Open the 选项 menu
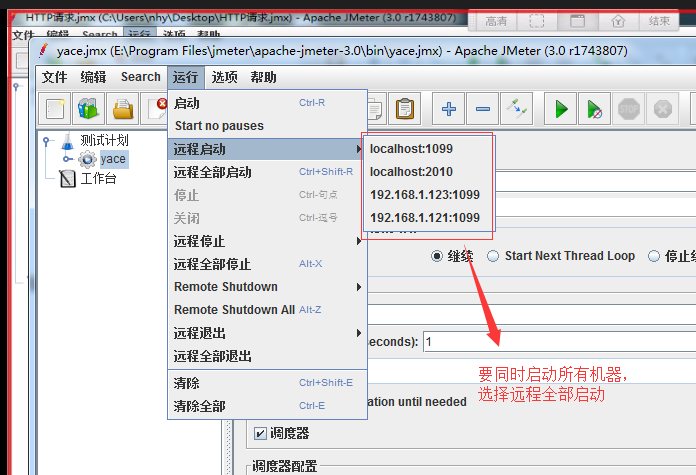This screenshot has height=475, width=696. click(x=225, y=77)
